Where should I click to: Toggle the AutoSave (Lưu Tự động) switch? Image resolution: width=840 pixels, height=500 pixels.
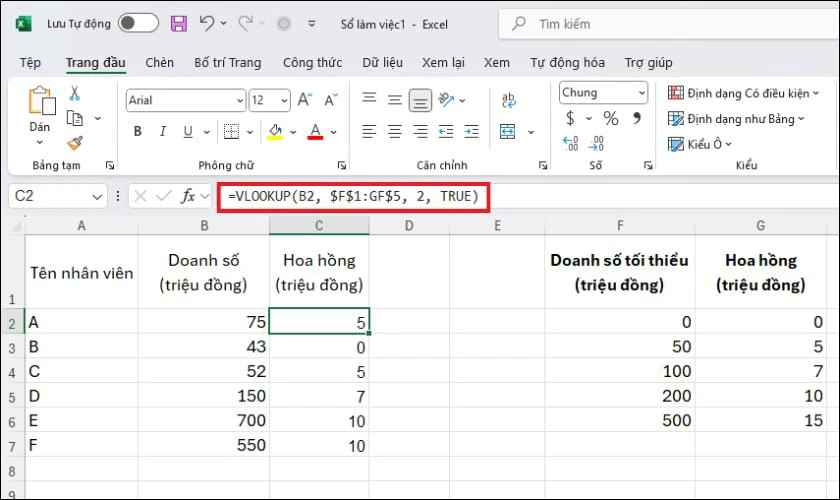click(x=138, y=24)
